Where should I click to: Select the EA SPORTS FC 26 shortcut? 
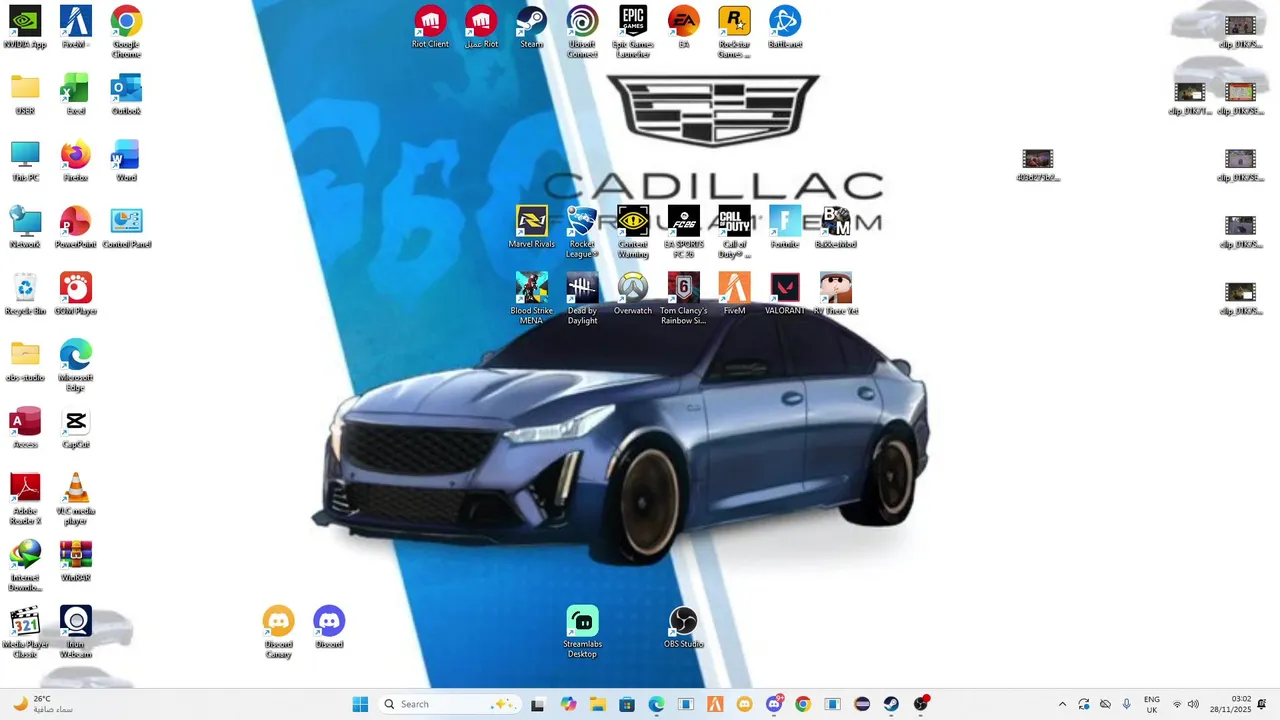tap(683, 232)
